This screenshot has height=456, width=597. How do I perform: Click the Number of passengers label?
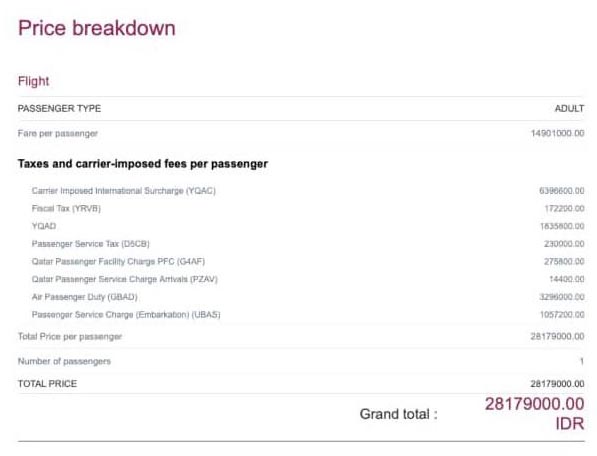tap(64, 361)
